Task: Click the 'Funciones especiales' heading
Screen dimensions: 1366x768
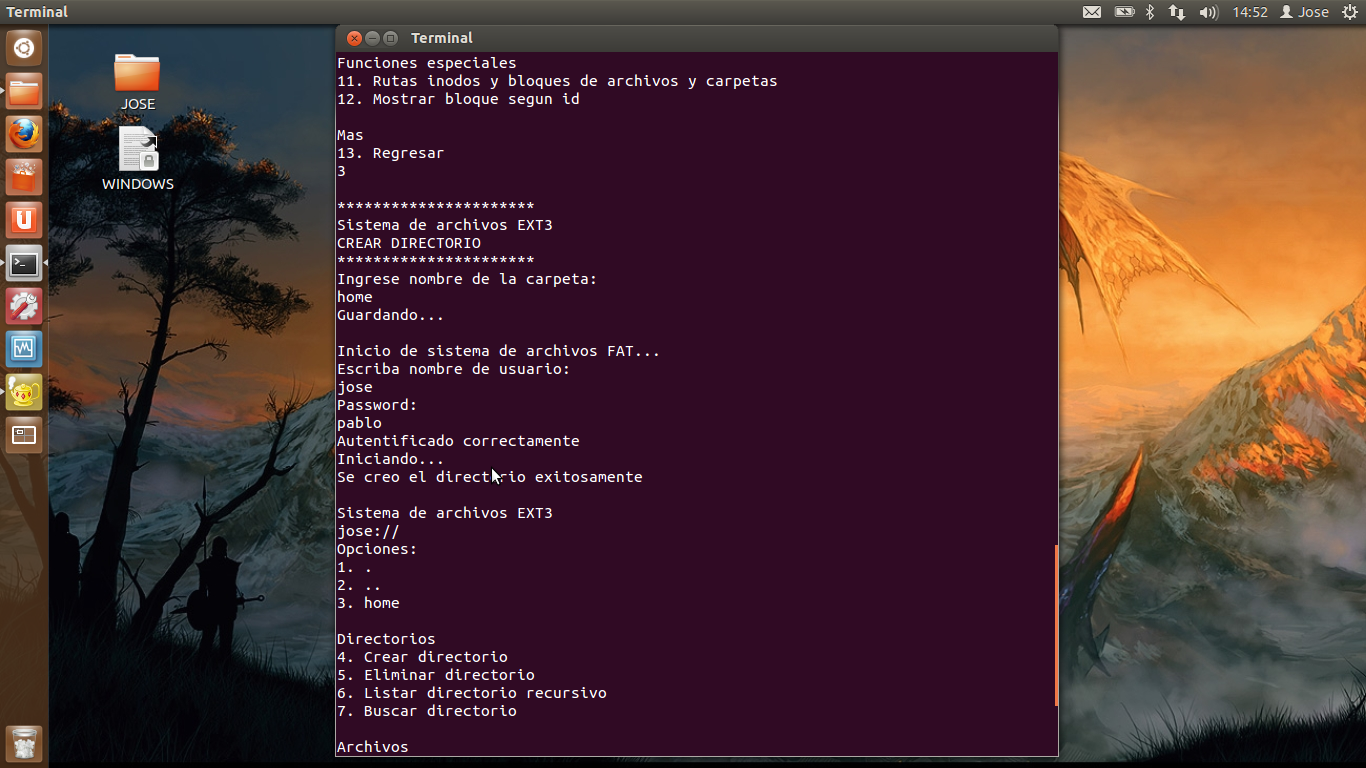Action: point(427,63)
